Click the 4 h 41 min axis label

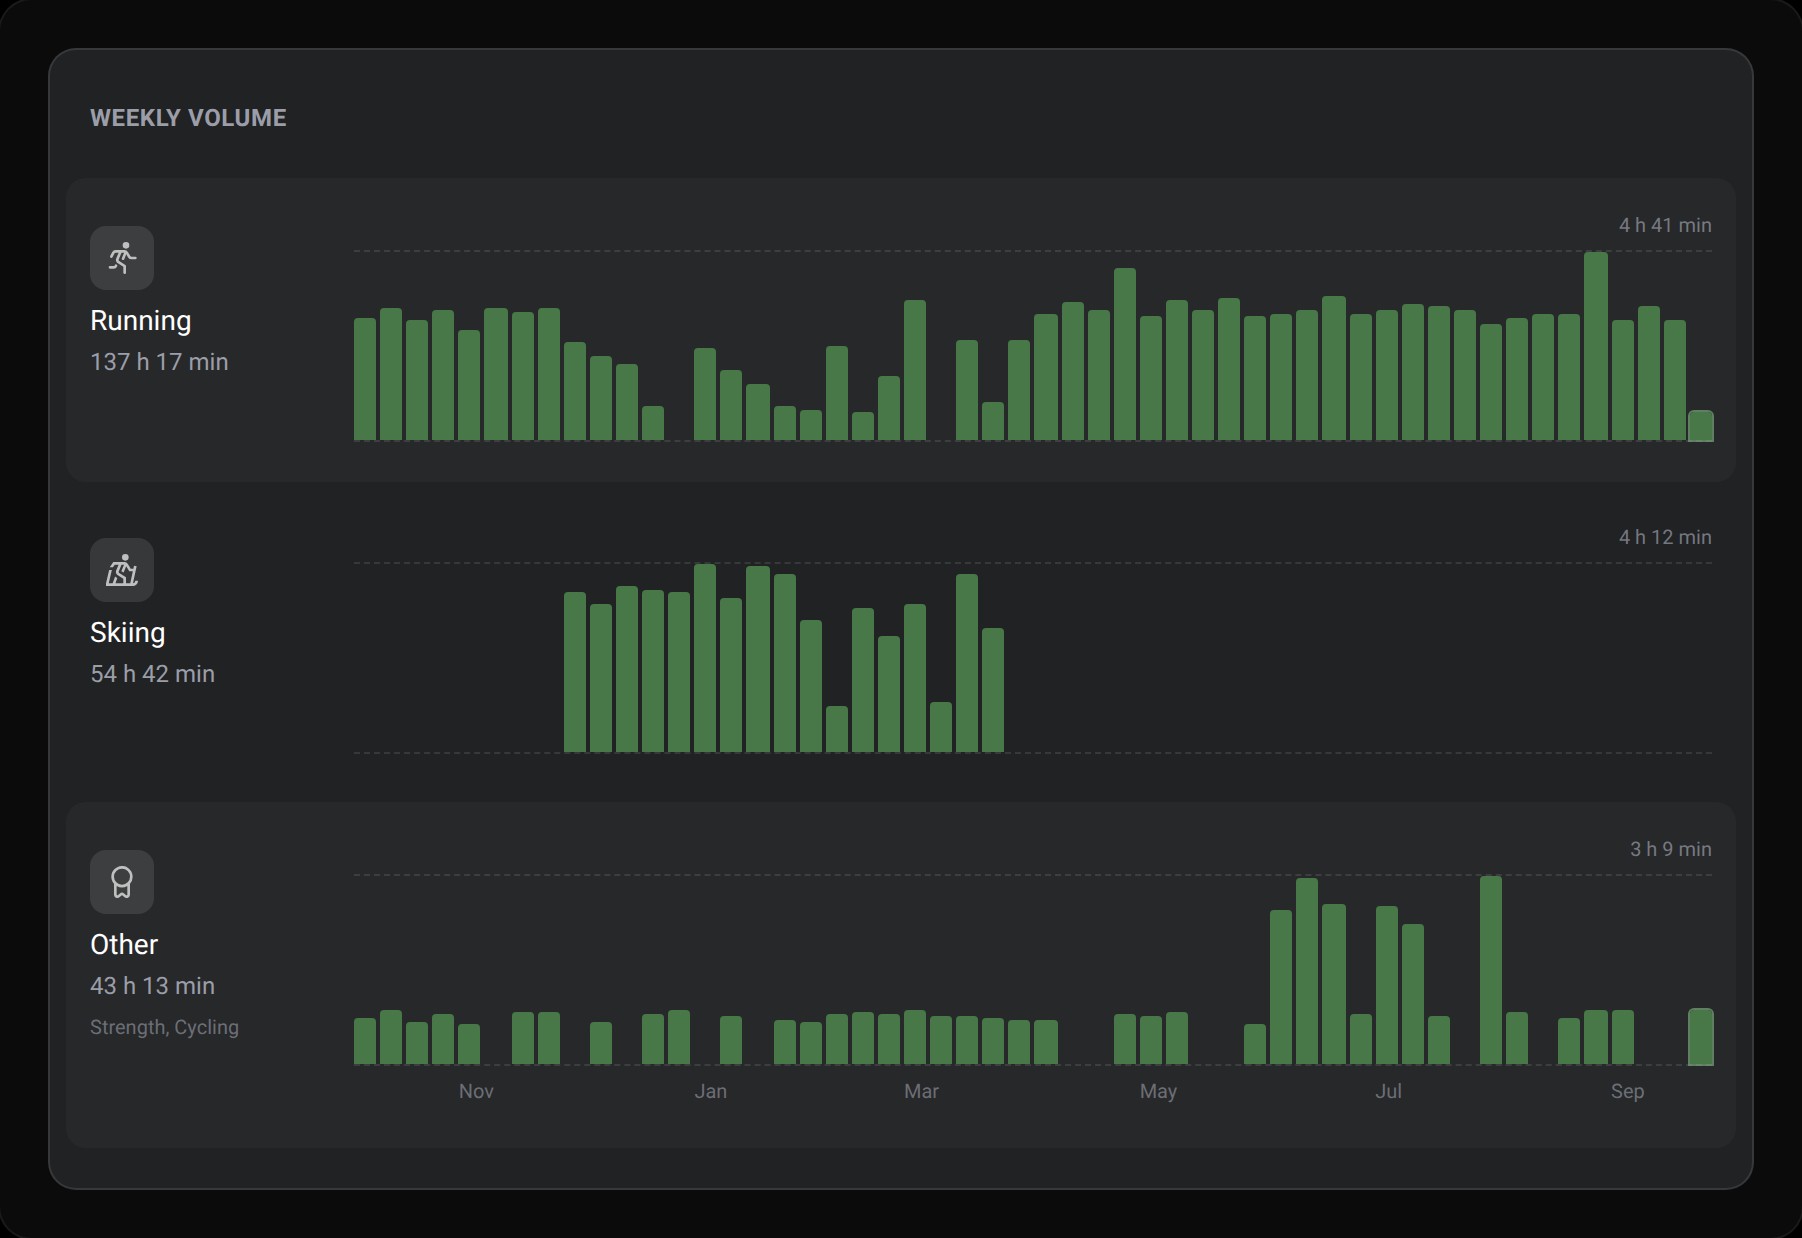click(x=1665, y=225)
